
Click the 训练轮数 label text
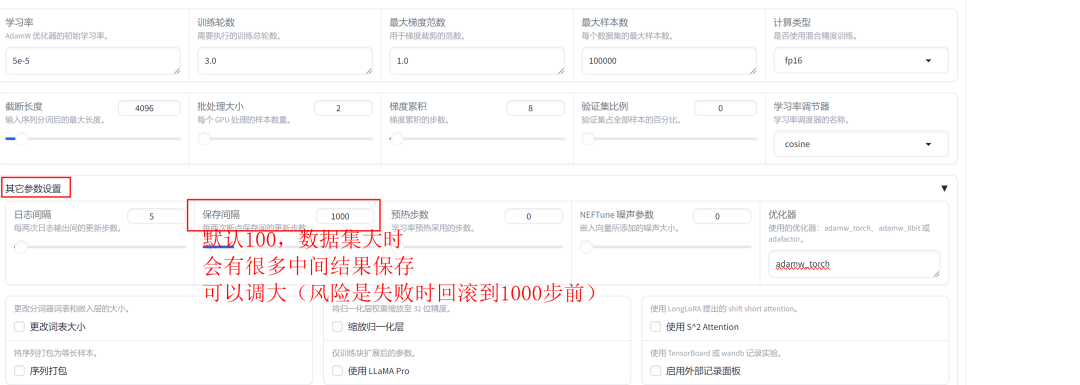(x=216, y=23)
